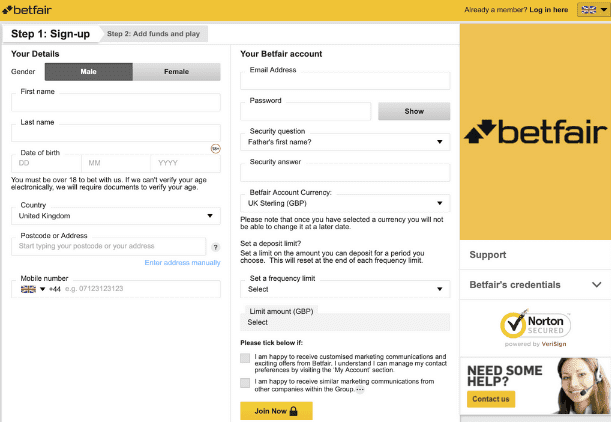Viewport: 611px width, 422px height.
Task: Click the ellipsis after 'within the Group'
Action: (x=360, y=389)
